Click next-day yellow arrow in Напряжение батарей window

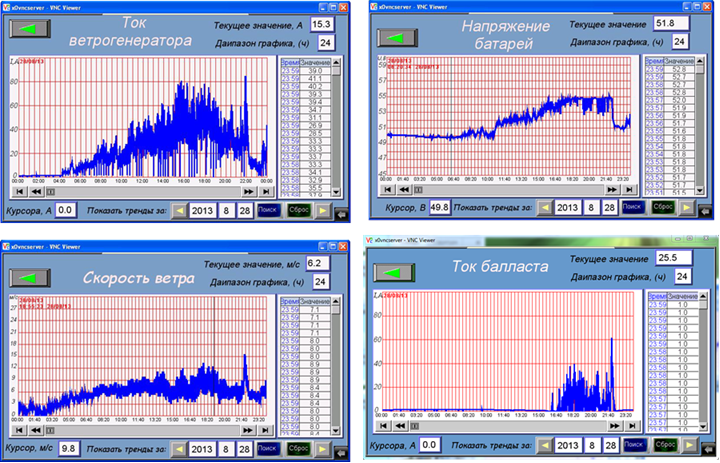click(686, 208)
